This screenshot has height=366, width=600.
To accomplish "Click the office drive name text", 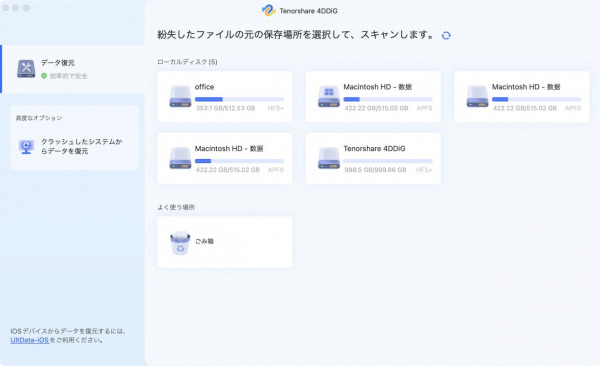I will click(x=204, y=87).
